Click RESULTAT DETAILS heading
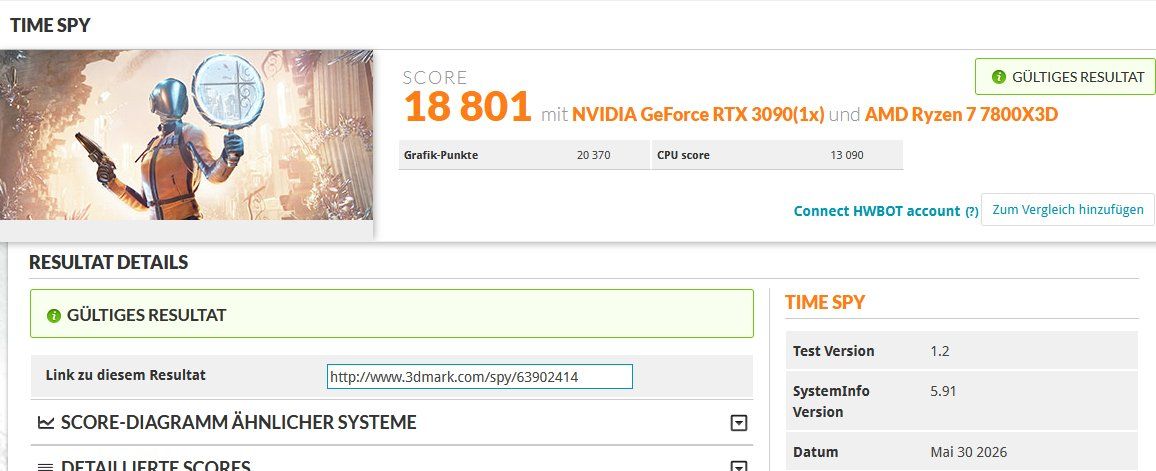Screen dimensions: 1156x471 point(108,262)
